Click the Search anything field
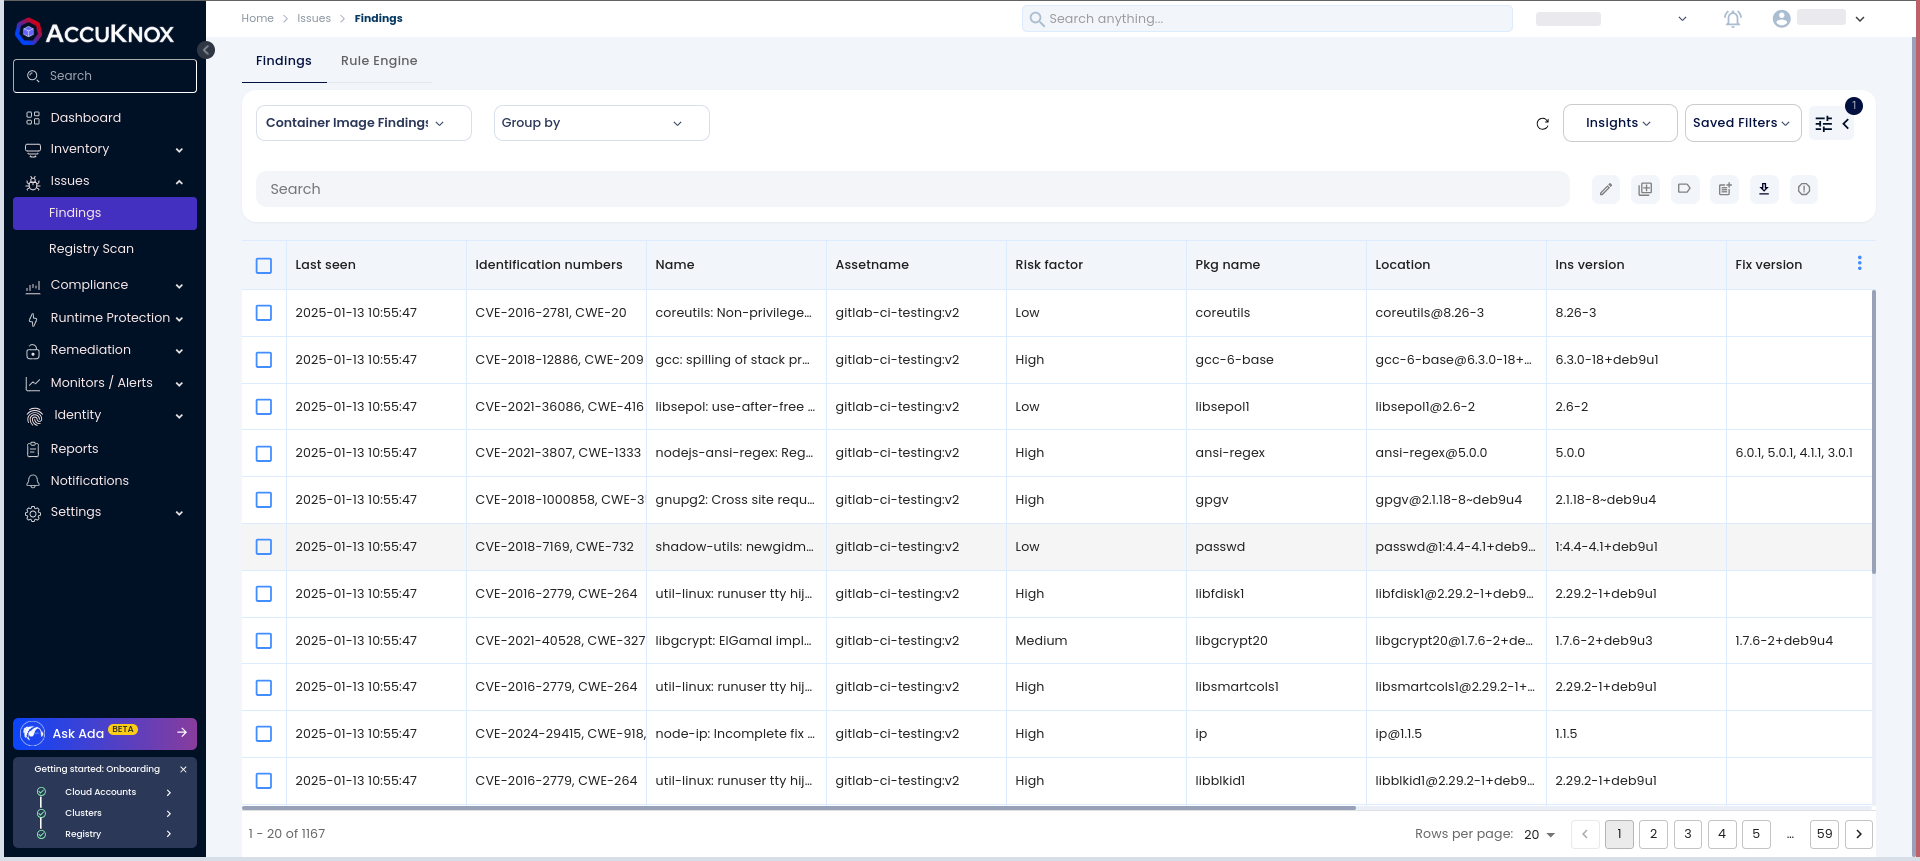The height and width of the screenshot is (861, 1920). pyautogui.click(x=1267, y=19)
